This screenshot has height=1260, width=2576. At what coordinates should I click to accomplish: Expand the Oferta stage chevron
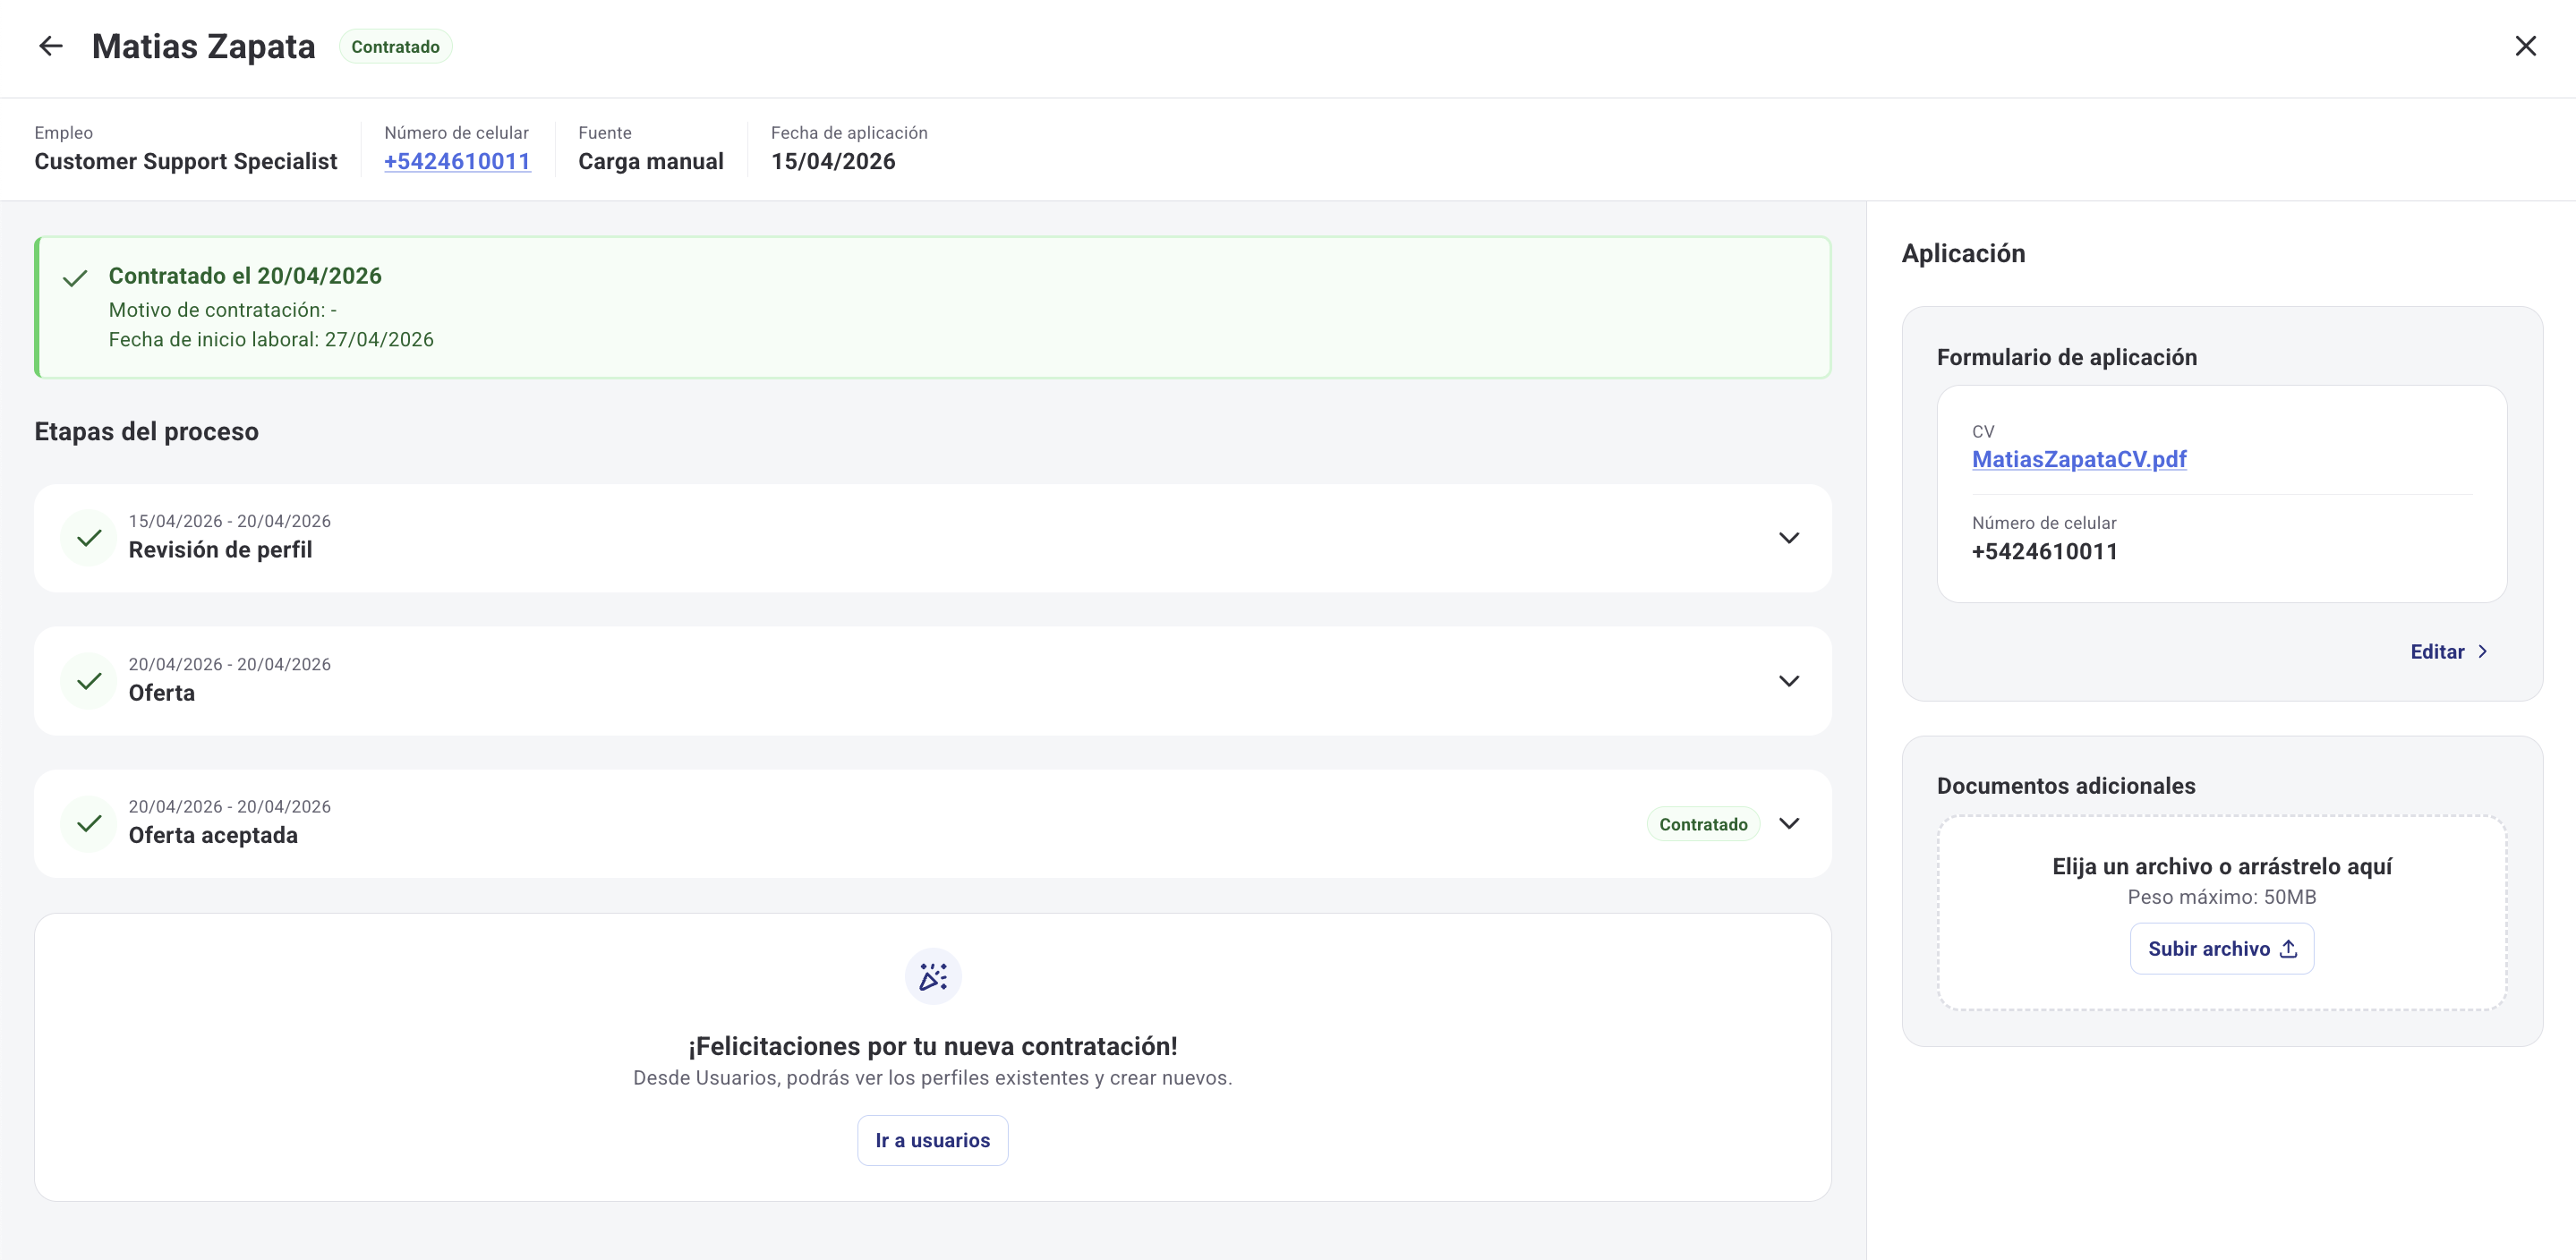click(x=1788, y=681)
